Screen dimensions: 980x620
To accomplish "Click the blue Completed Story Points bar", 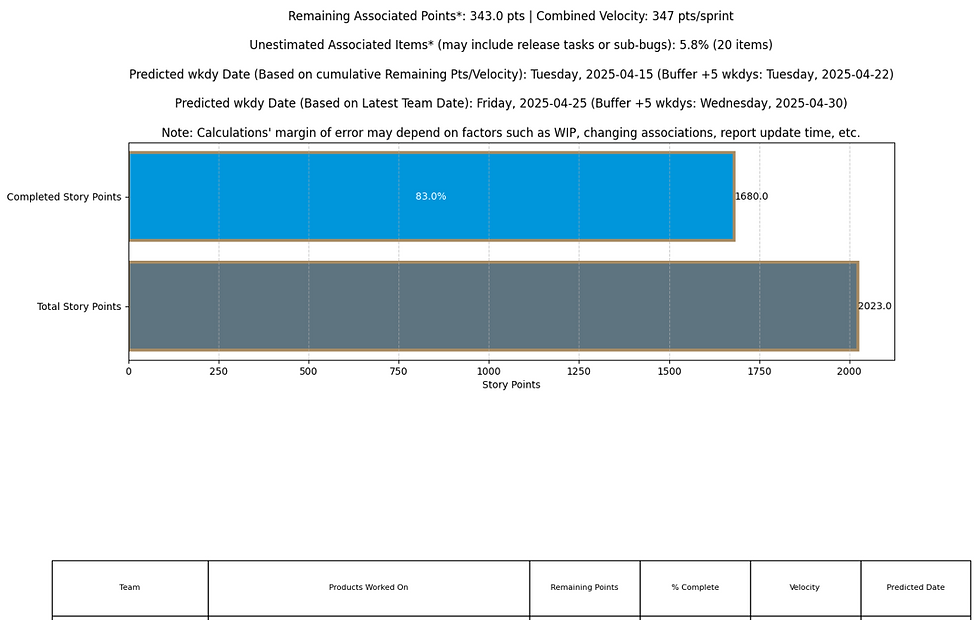I will point(432,196).
